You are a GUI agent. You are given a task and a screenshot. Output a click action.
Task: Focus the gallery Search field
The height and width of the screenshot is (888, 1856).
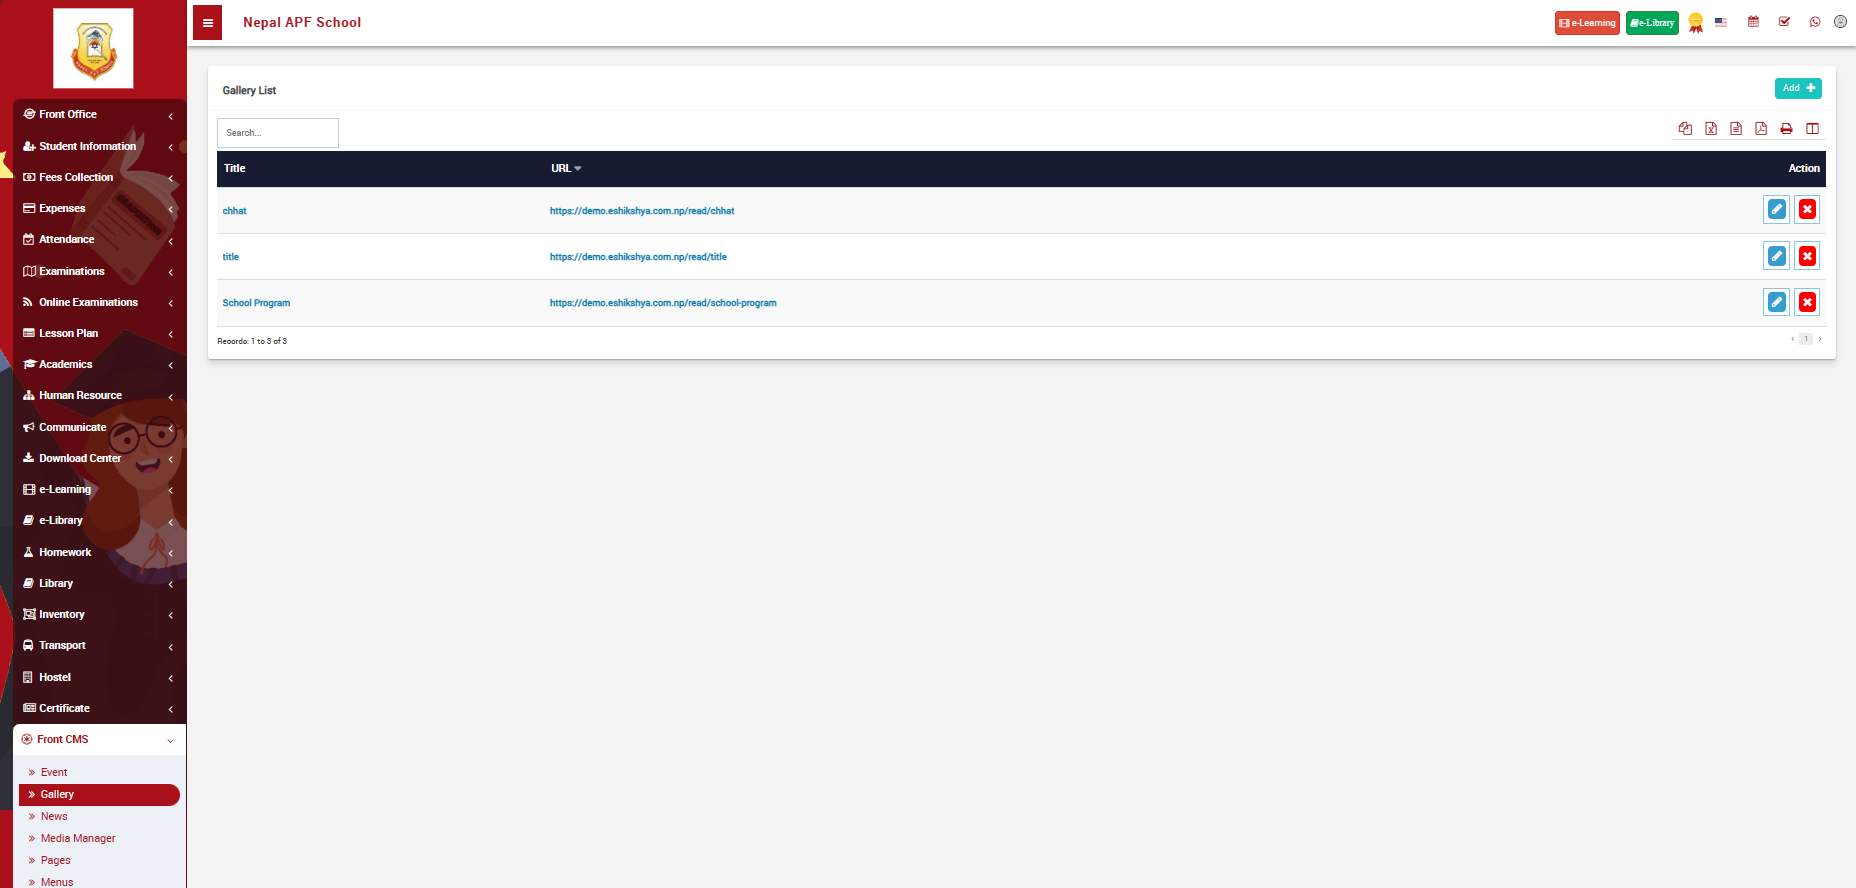(278, 133)
